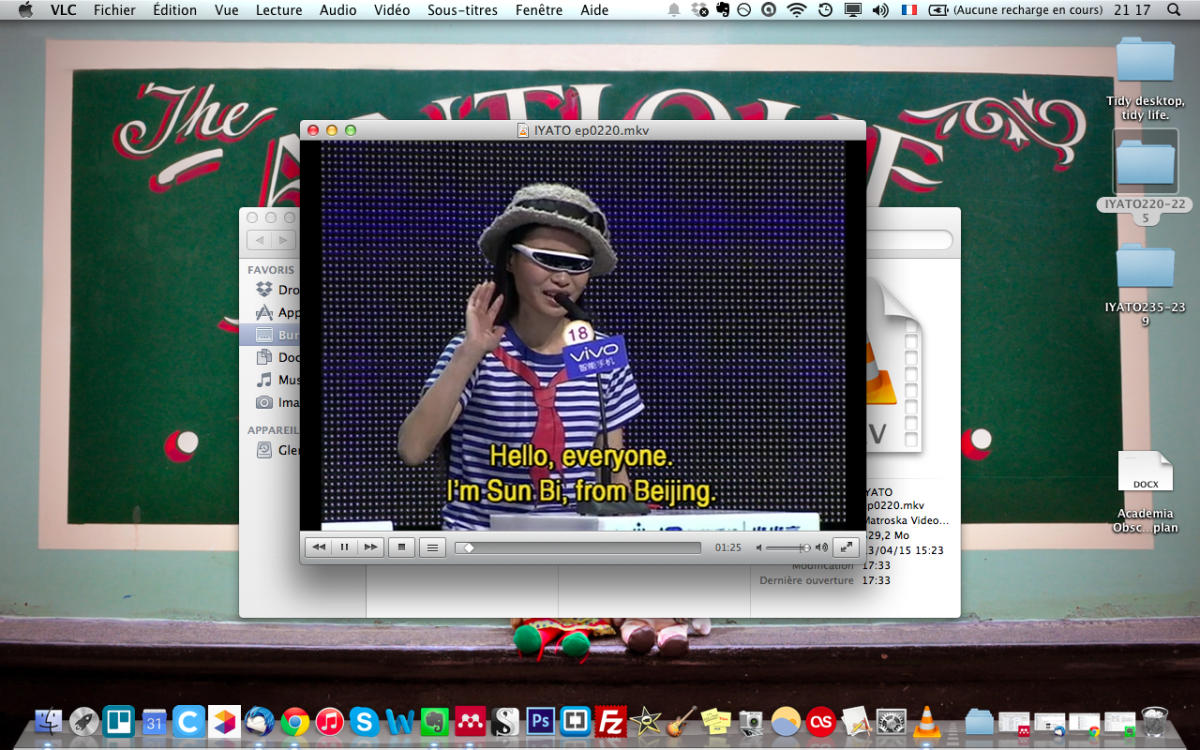The image size is (1200, 750).
Task: Launch FileZilla from the dock
Action: coord(610,720)
